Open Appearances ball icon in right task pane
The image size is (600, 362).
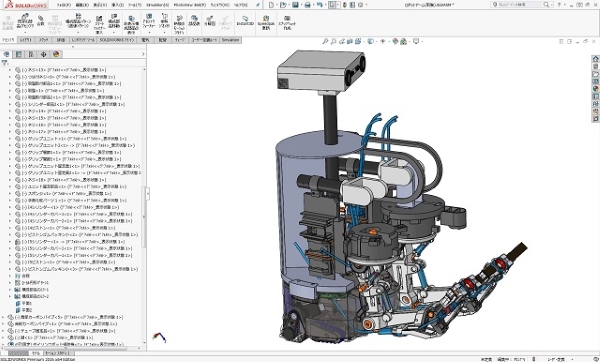tap(595, 89)
